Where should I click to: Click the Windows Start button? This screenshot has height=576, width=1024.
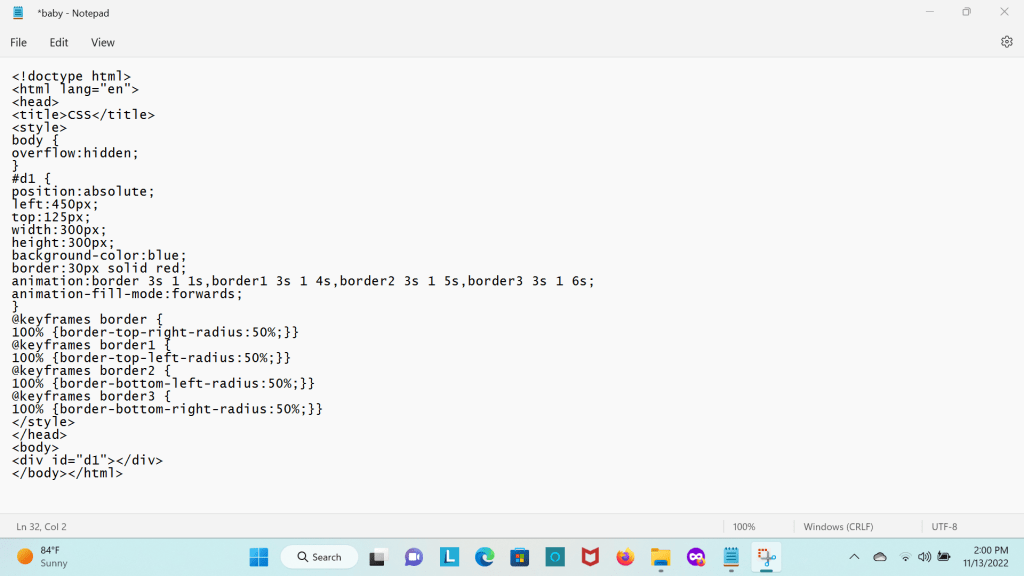pyautogui.click(x=258, y=557)
